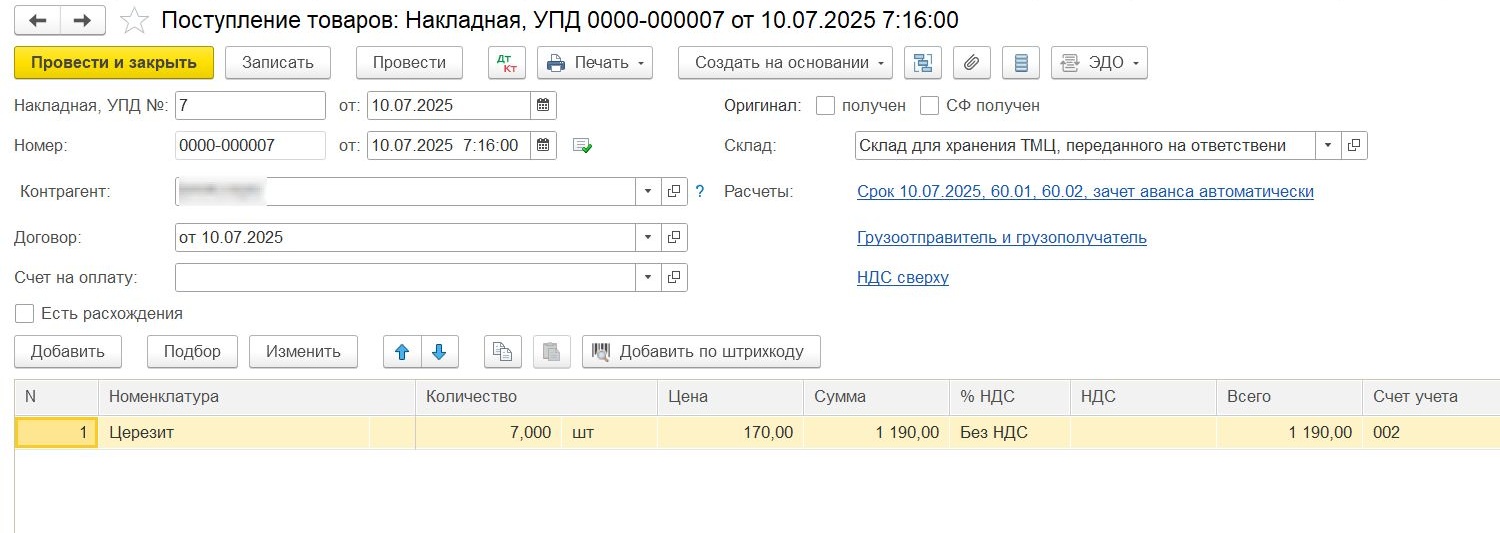Image resolution: width=1500 pixels, height=533 pixels.
Task: Open attached files paperclip icon
Action: click(971, 63)
